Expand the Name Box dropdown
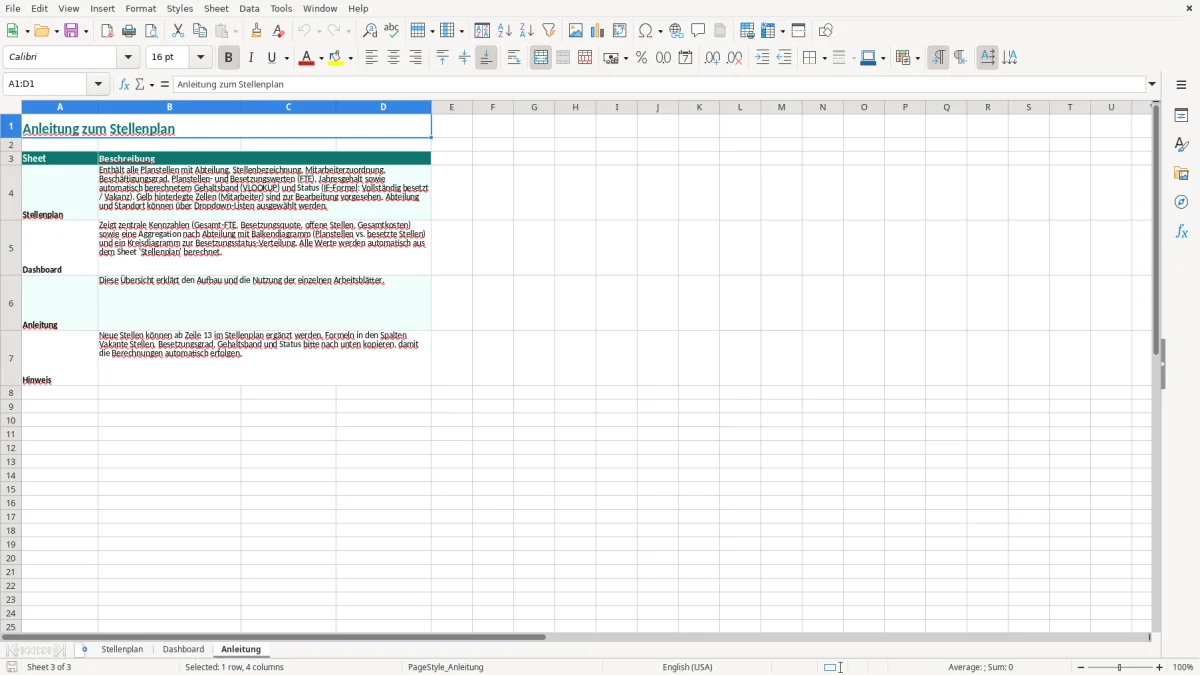The height and width of the screenshot is (675, 1200). [99, 84]
